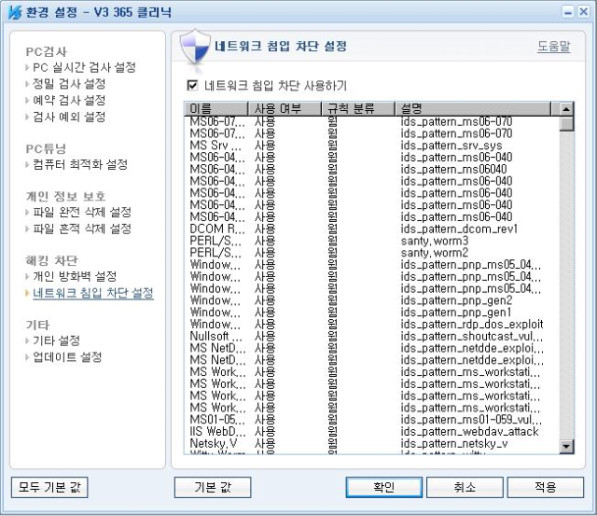Sort by the 사용 여부 column header
Viewport: 597px width, 516px height.
[285, 109]
